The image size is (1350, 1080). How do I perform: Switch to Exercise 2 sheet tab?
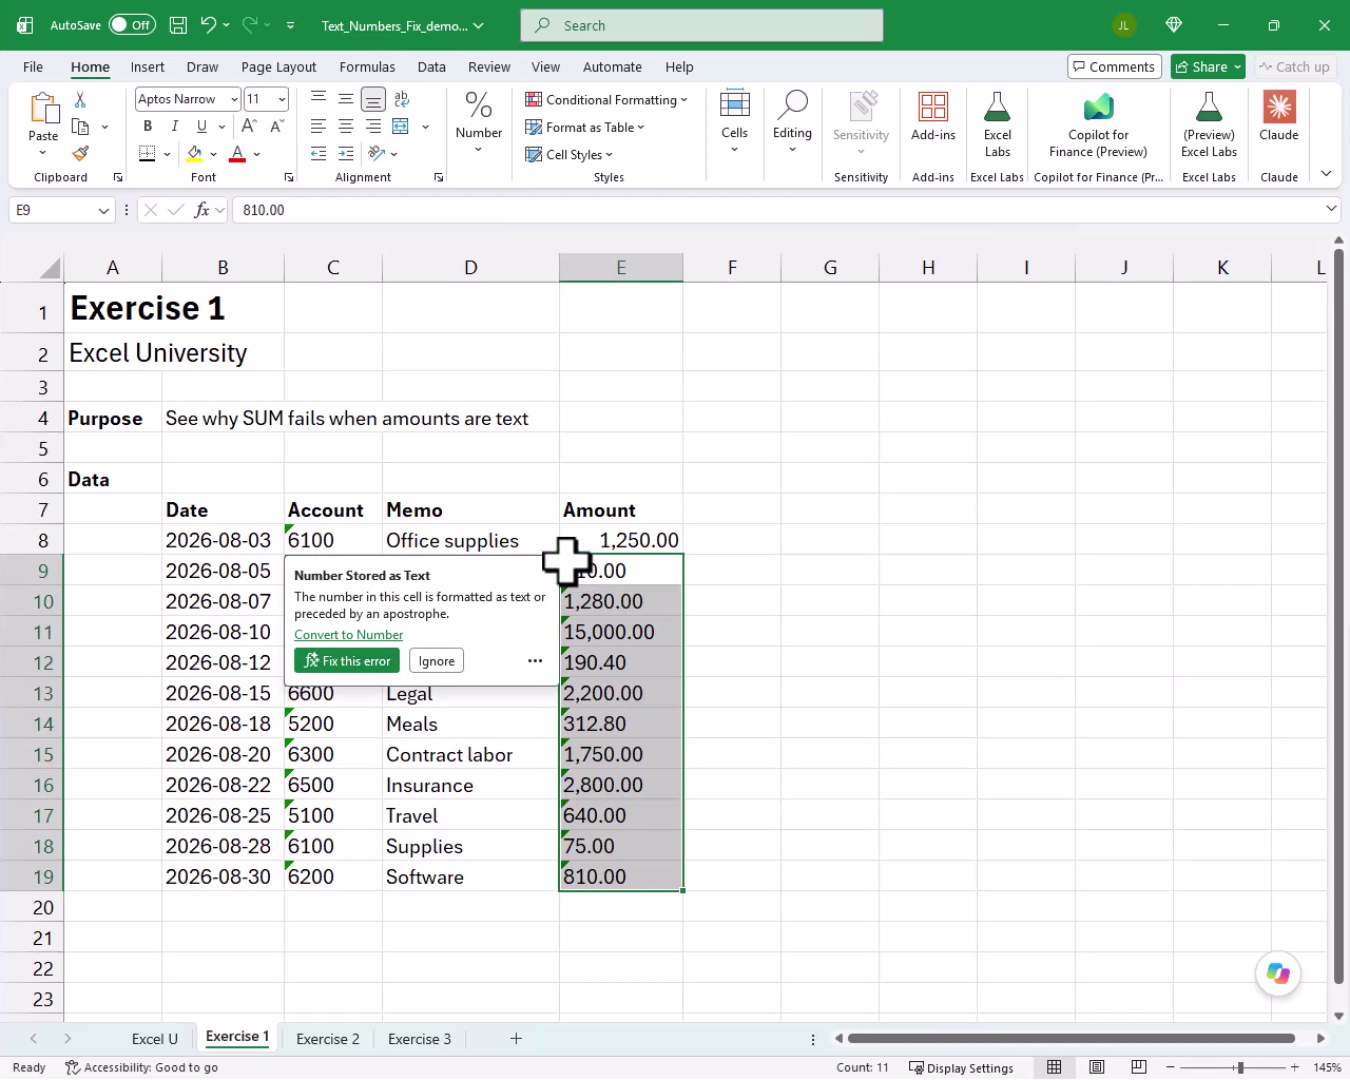pyautogui.click(x=328, y=1039)
